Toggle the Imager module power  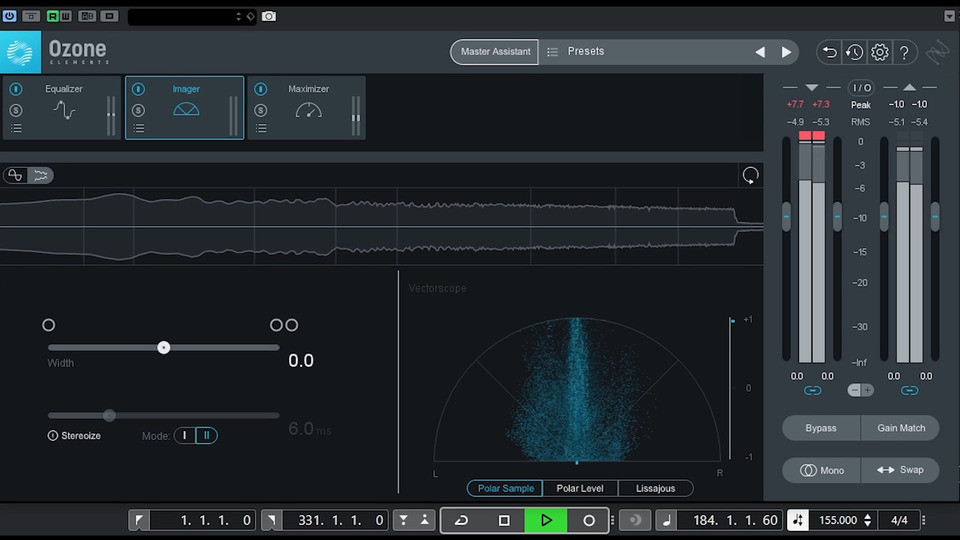click(138, 89)
